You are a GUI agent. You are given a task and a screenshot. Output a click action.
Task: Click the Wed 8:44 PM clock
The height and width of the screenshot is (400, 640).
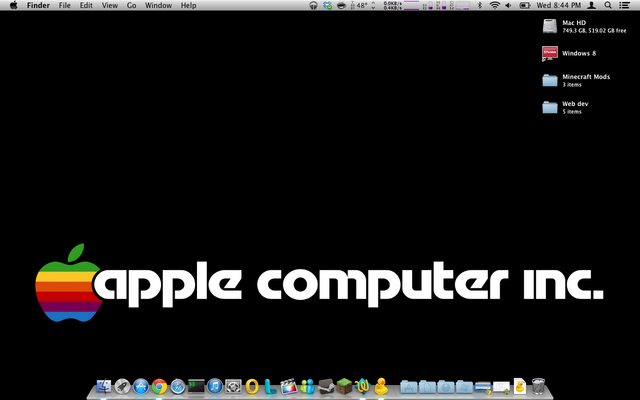[x=558, y=5]
